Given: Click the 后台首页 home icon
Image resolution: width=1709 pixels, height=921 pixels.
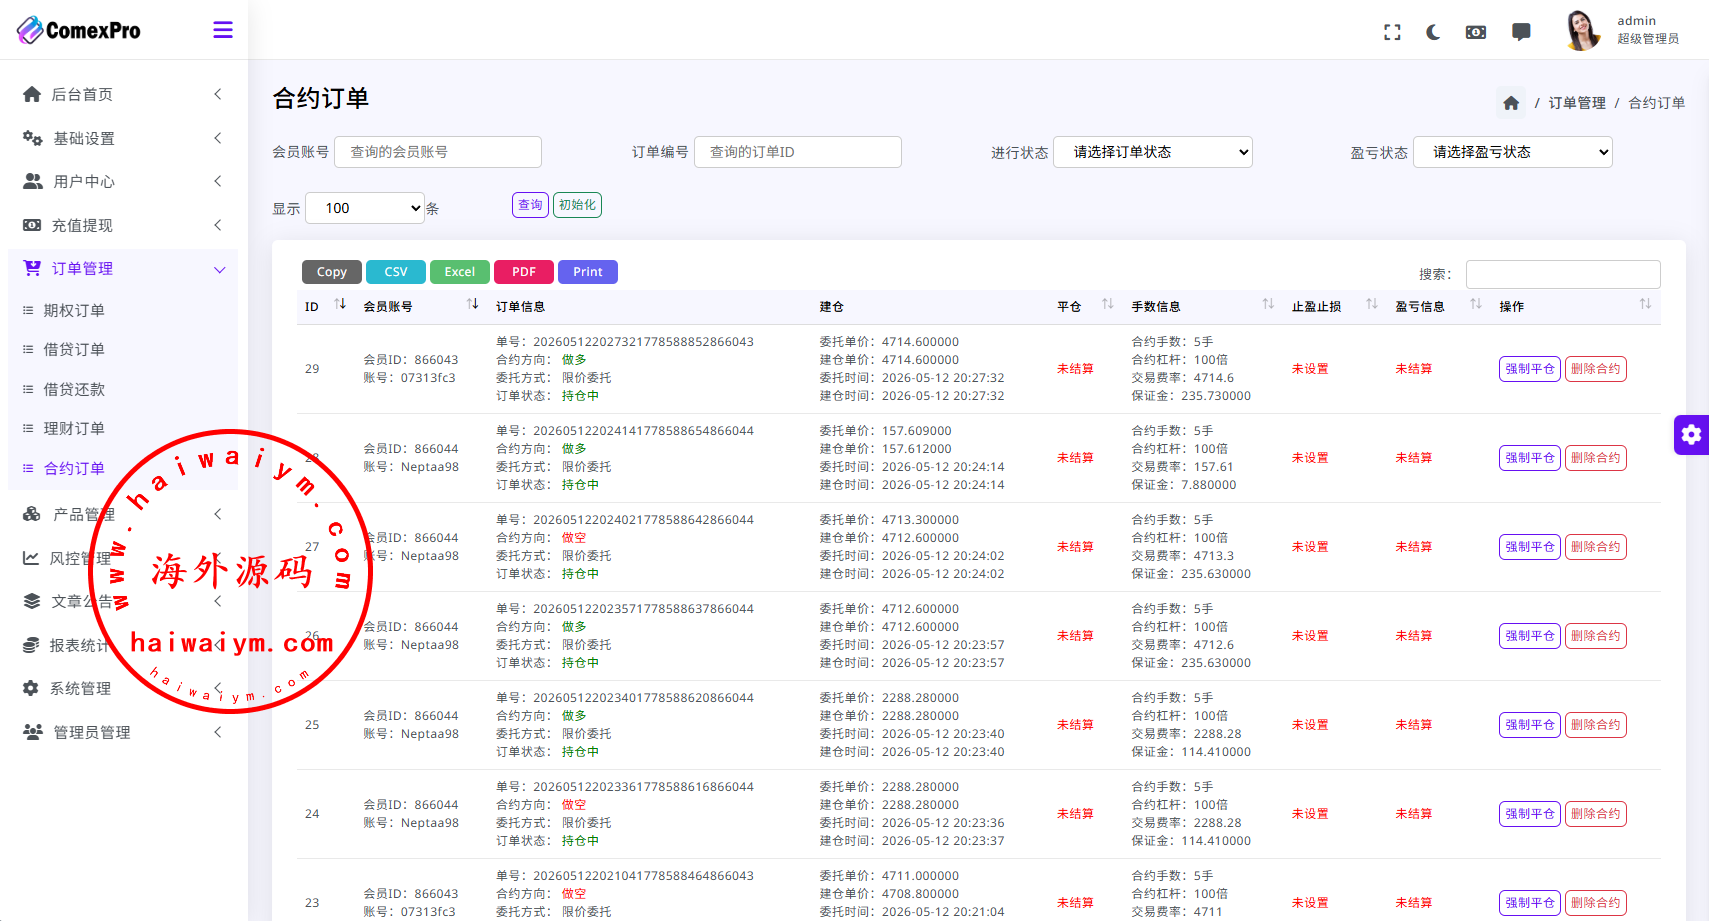Looking at the screenshot, I should [32, 94].
